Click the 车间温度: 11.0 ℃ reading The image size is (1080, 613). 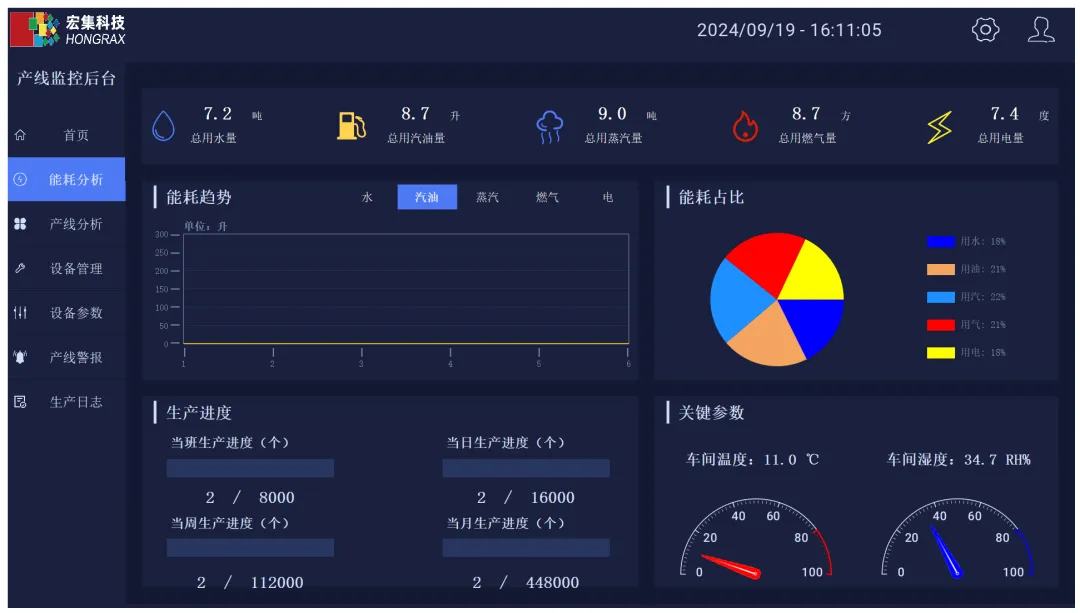pos(752,459)
